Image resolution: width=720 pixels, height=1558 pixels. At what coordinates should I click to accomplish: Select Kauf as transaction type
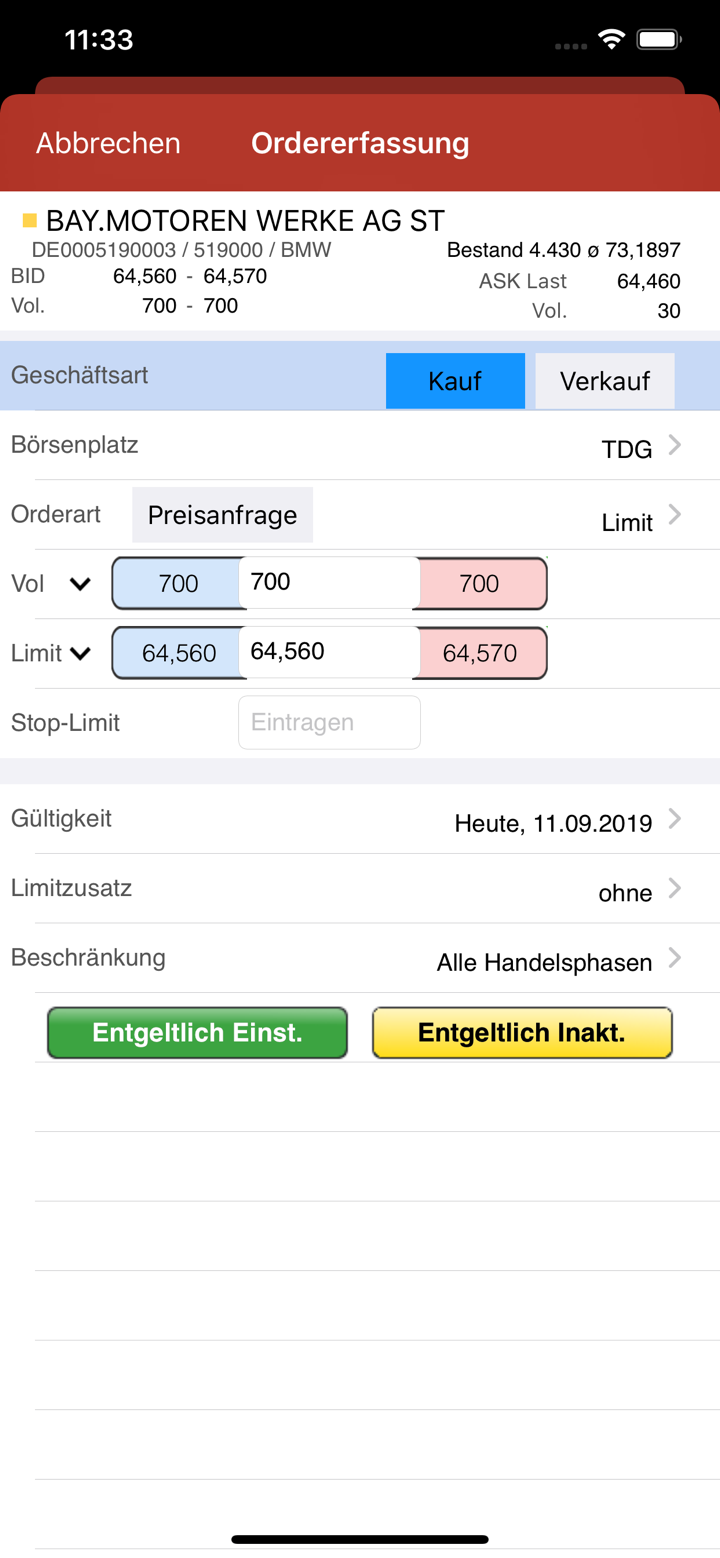[x=455, y=381]
